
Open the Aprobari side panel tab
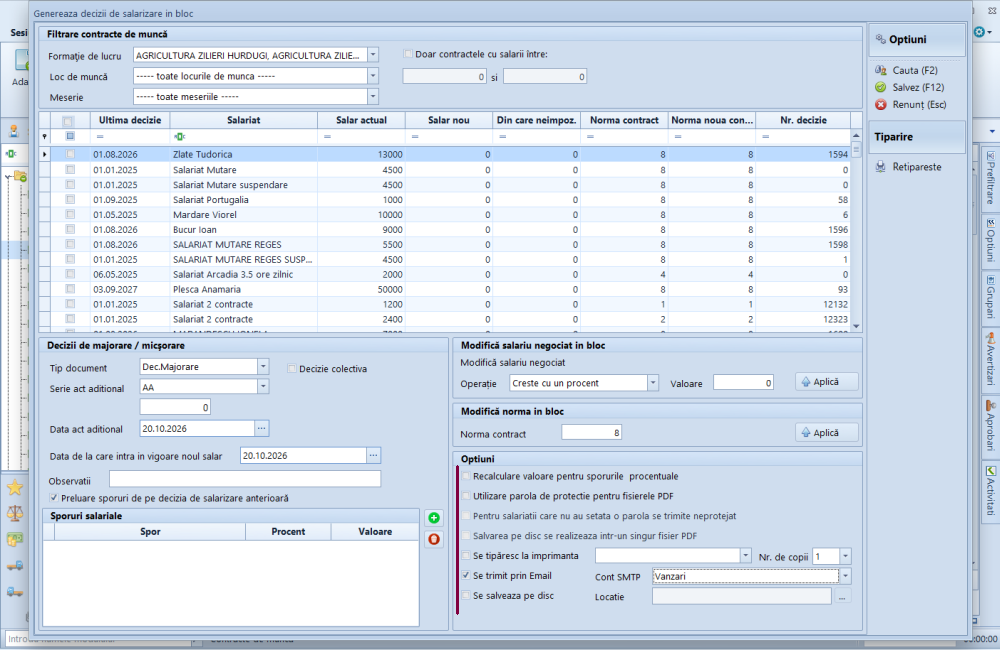[990, 425]
